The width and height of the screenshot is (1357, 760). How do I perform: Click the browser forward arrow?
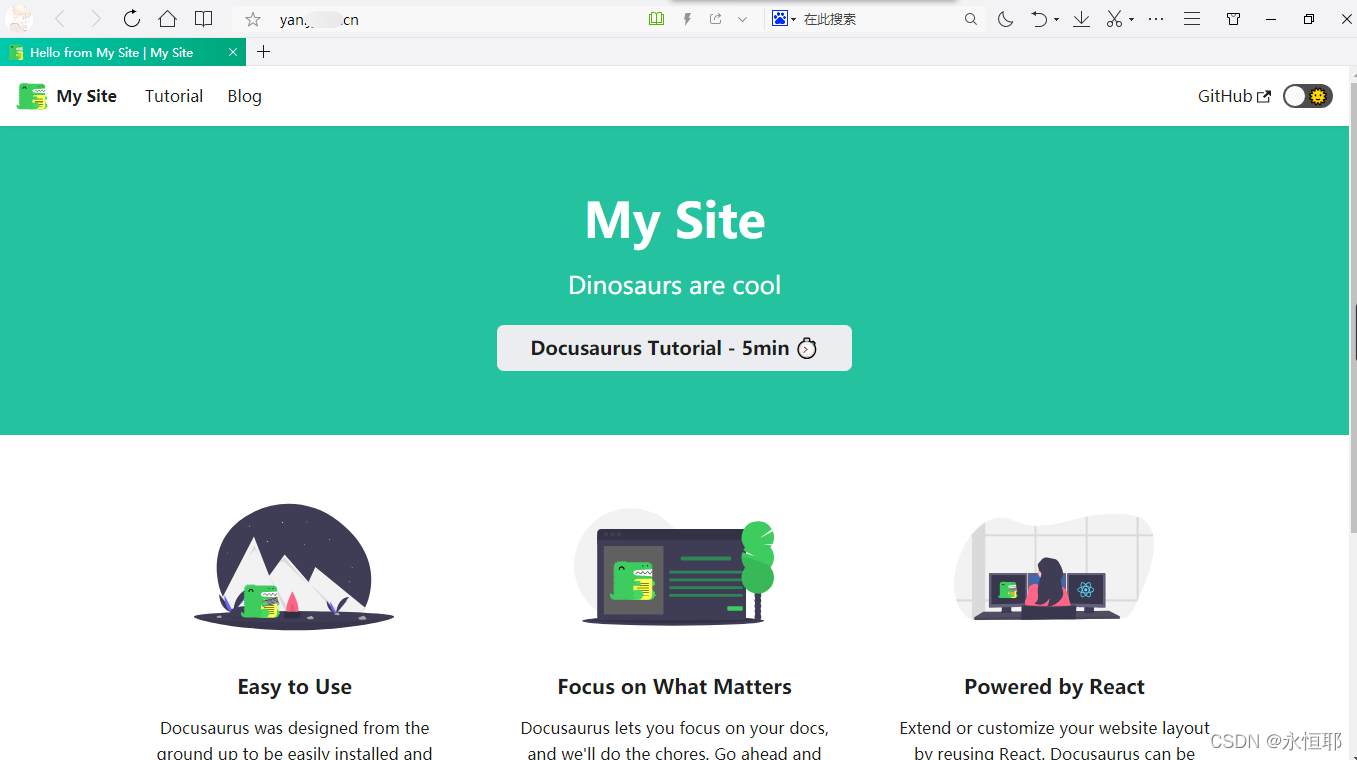point(96,19)
